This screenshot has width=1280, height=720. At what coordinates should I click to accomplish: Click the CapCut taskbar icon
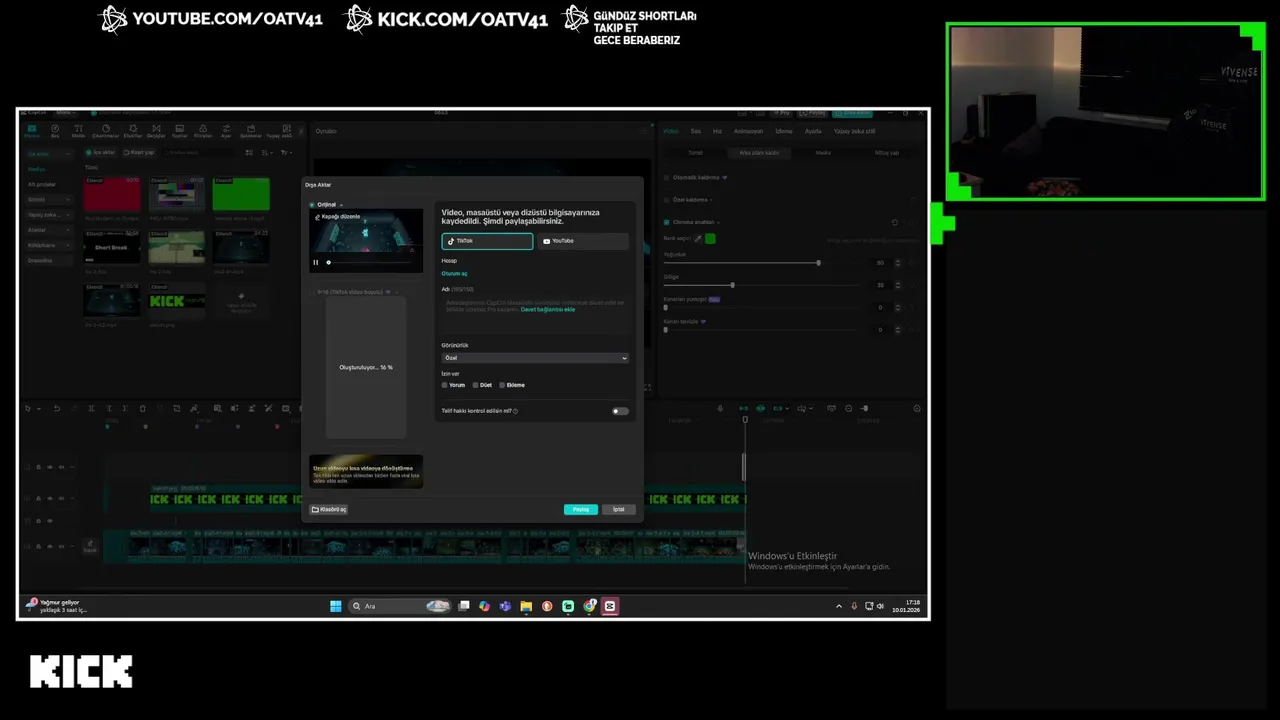point(610,606)
